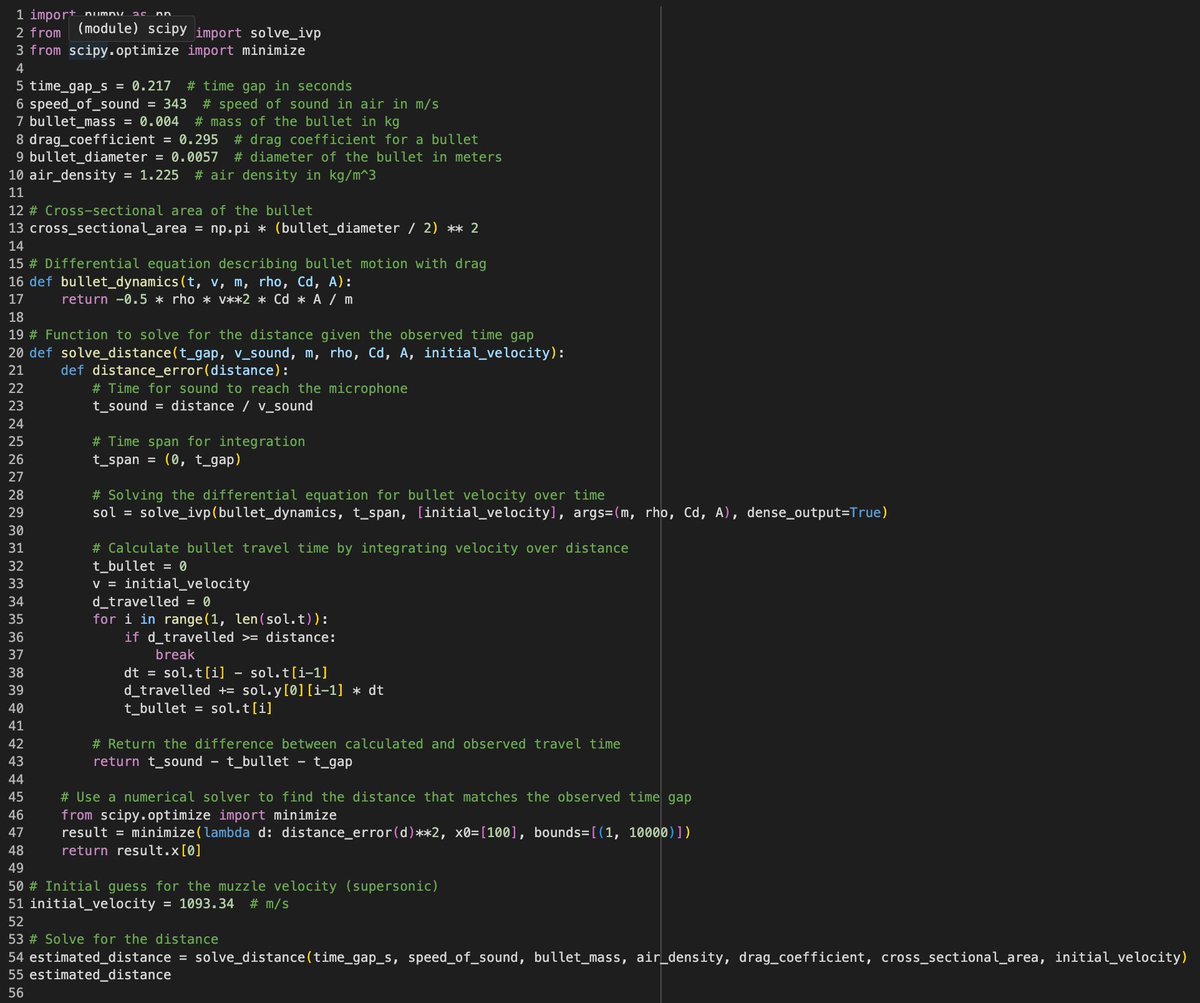Click the 'solve_distance' function definition on line 20

pos(116,353)
